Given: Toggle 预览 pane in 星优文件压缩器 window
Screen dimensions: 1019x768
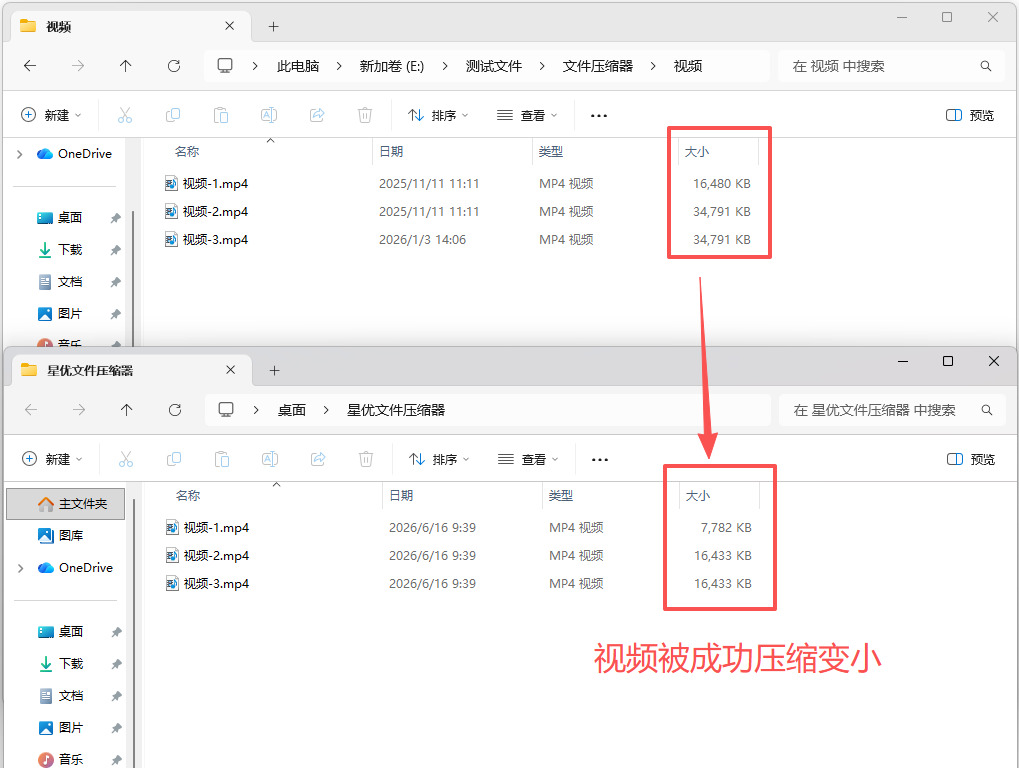Looking at the screenshot, I should (971, 459).
